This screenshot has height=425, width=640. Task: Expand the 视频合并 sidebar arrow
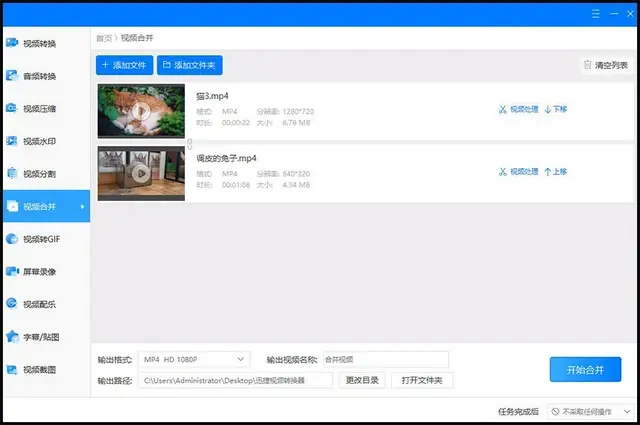(x=82, y=207)
